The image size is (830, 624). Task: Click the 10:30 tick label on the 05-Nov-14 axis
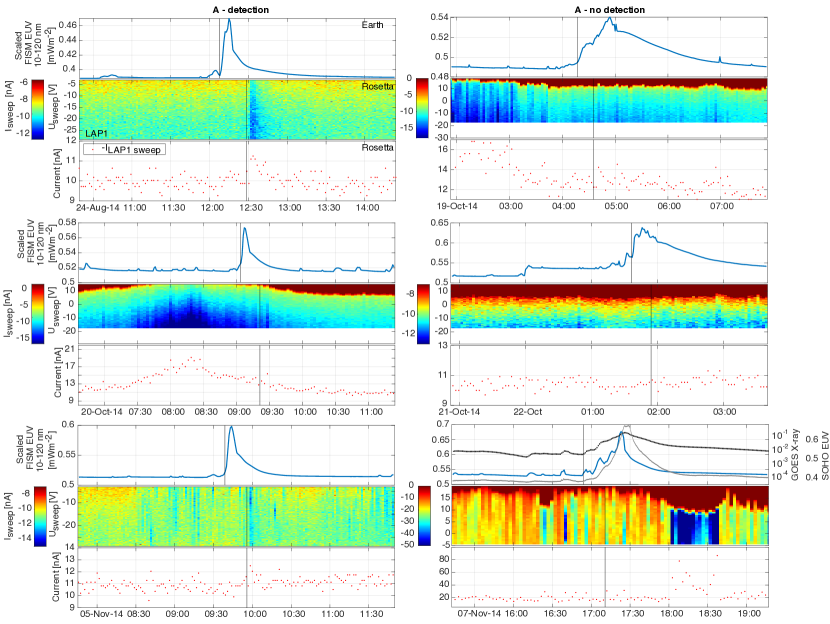(x=293, y=614)
